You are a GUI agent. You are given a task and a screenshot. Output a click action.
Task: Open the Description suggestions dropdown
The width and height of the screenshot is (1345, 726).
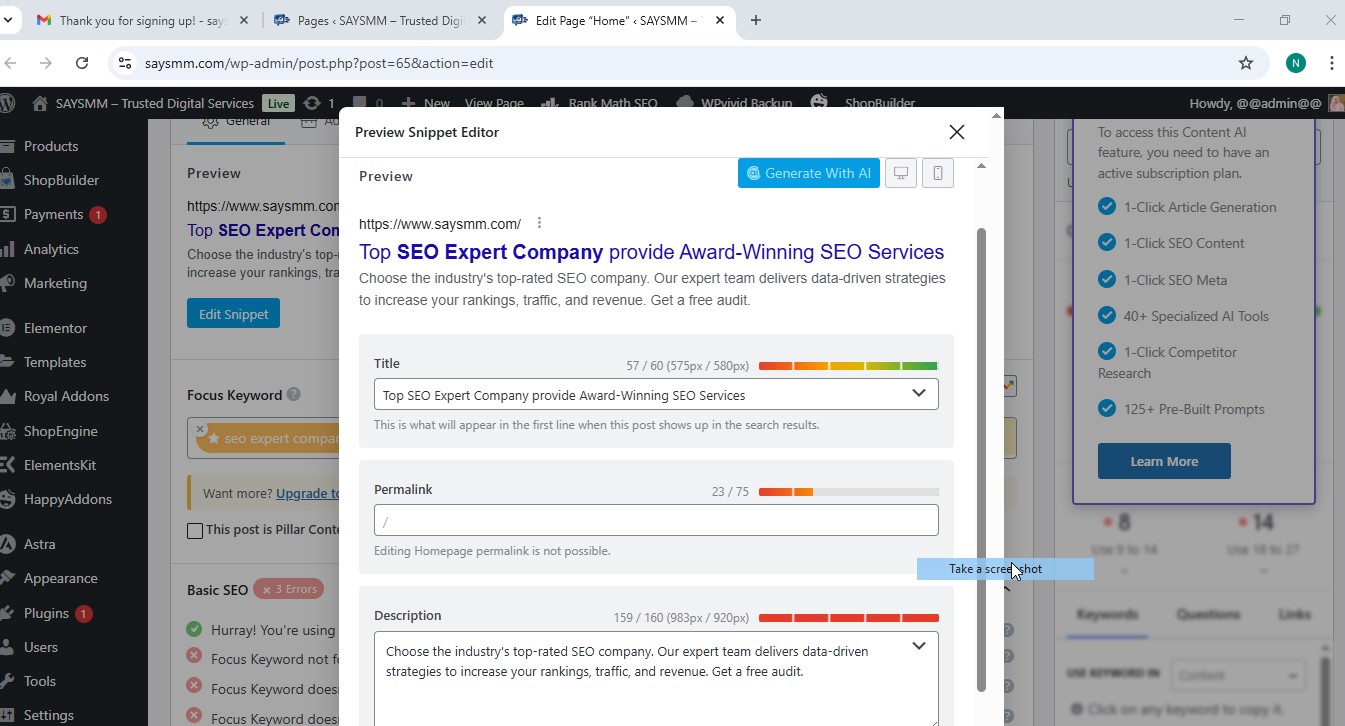pos(918,646)
